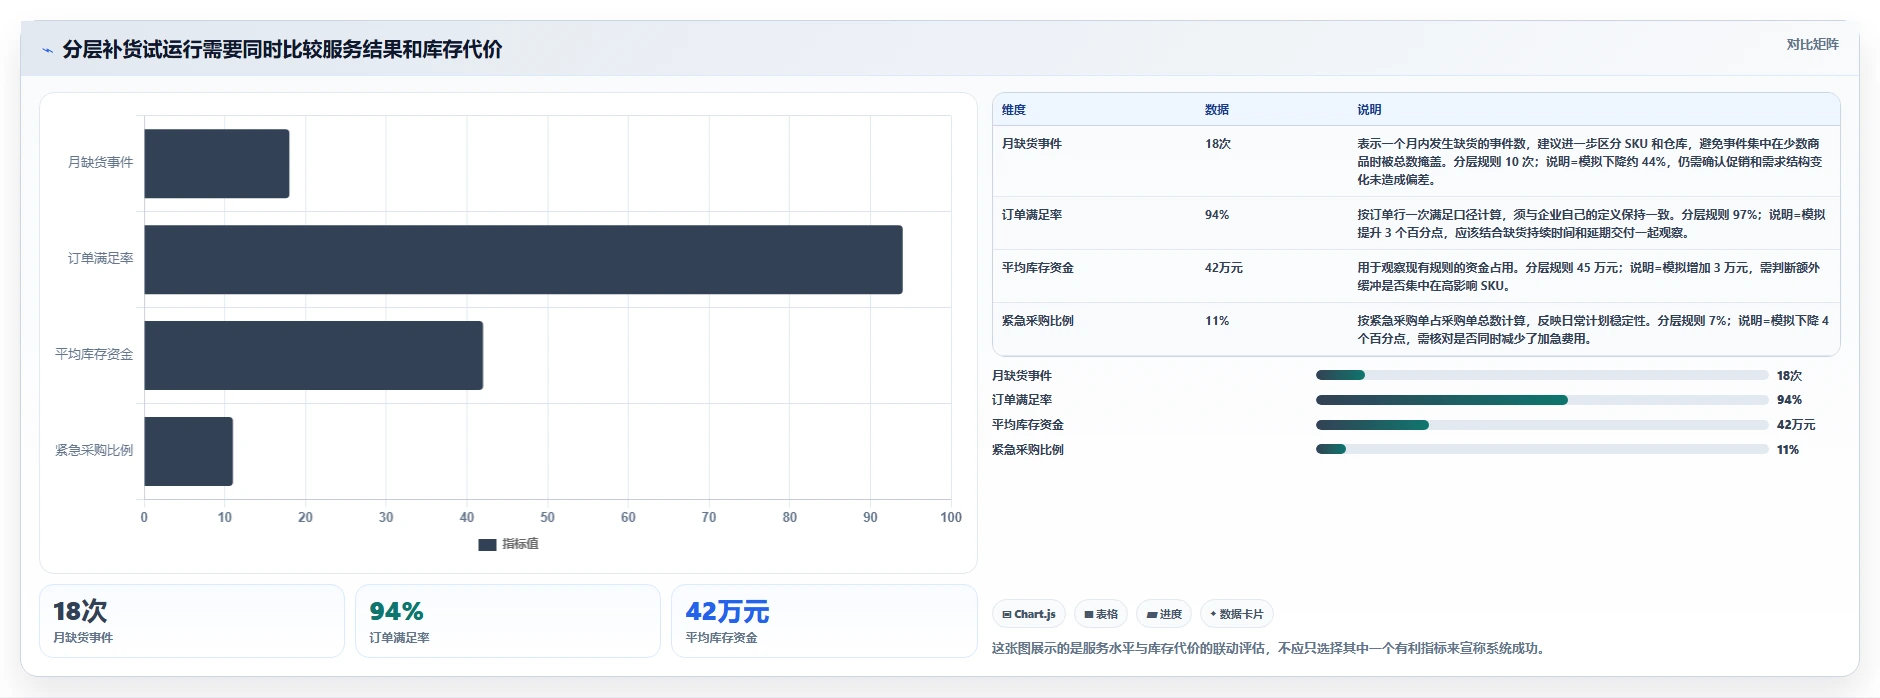Click the 94% data card
The image size is (1880, 698).
tap(508, 621)
